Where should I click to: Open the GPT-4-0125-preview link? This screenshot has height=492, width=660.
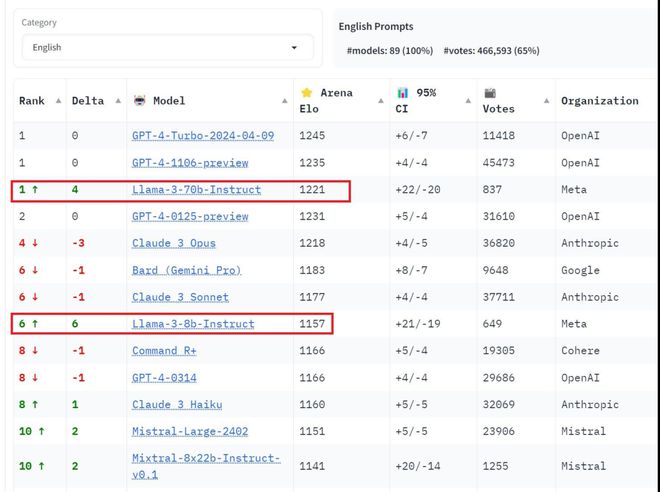pos(190,217)
